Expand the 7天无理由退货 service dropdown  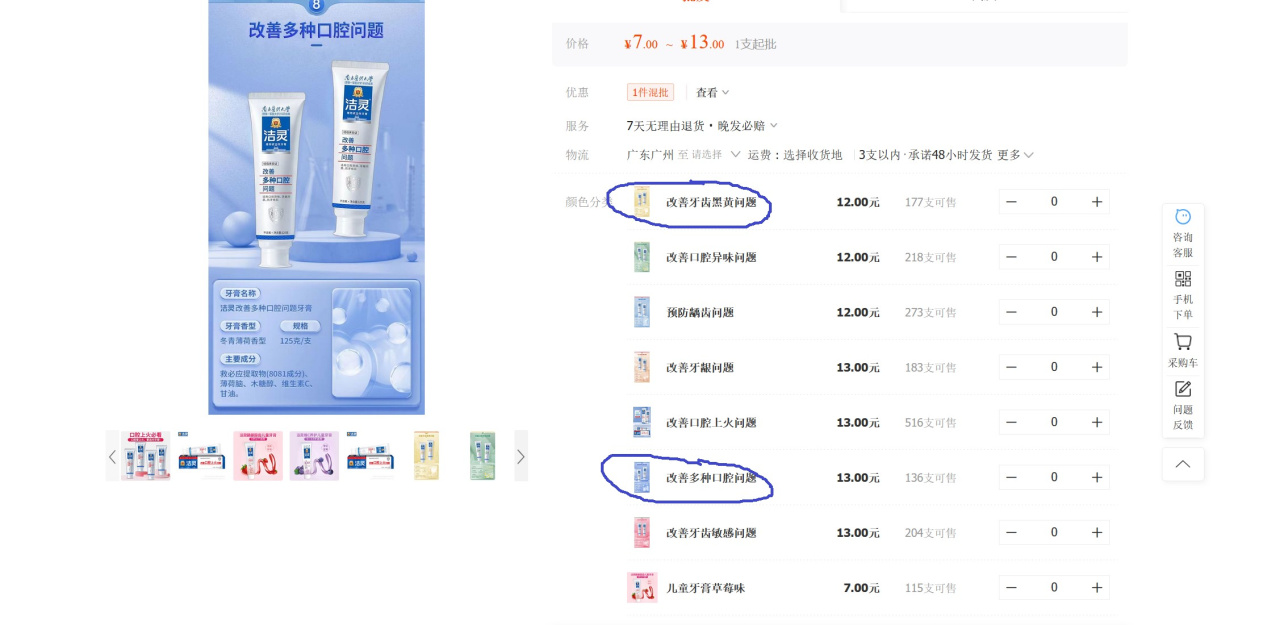coord(702,126)
